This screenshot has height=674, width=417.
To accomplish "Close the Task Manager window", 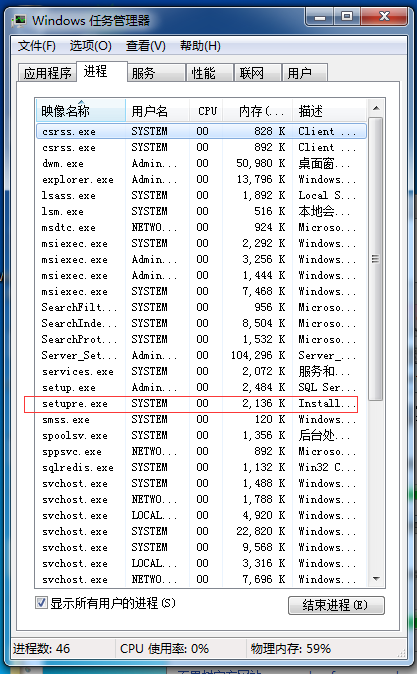I will tap(384, 17).
